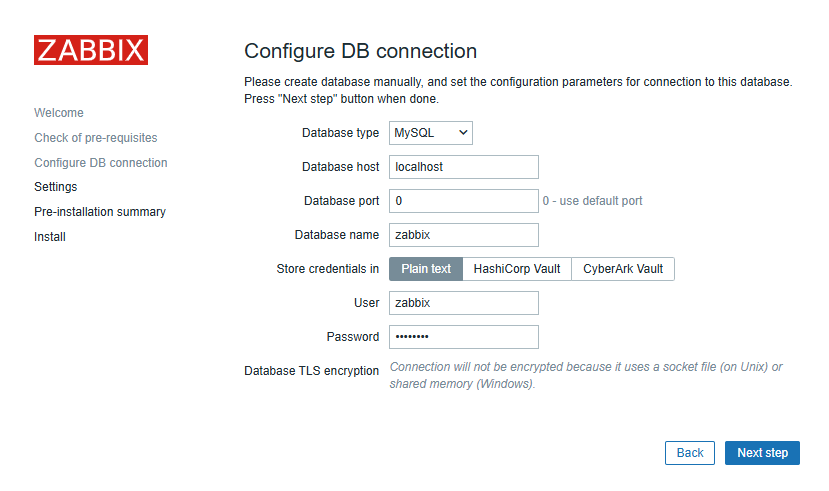
Task: Click the Database TLS encryption note
Action: (586, 375)
